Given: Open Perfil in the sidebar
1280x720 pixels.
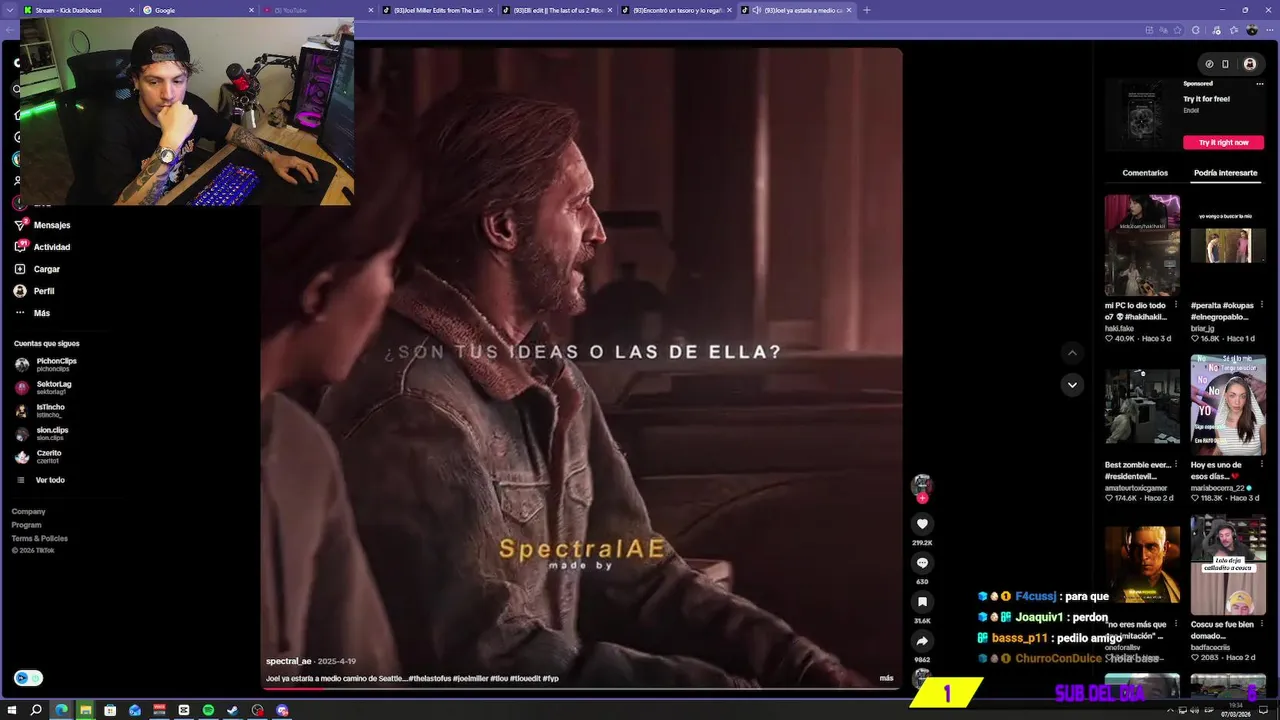Looking at the screenshot, I should click(x=34, y=291).
